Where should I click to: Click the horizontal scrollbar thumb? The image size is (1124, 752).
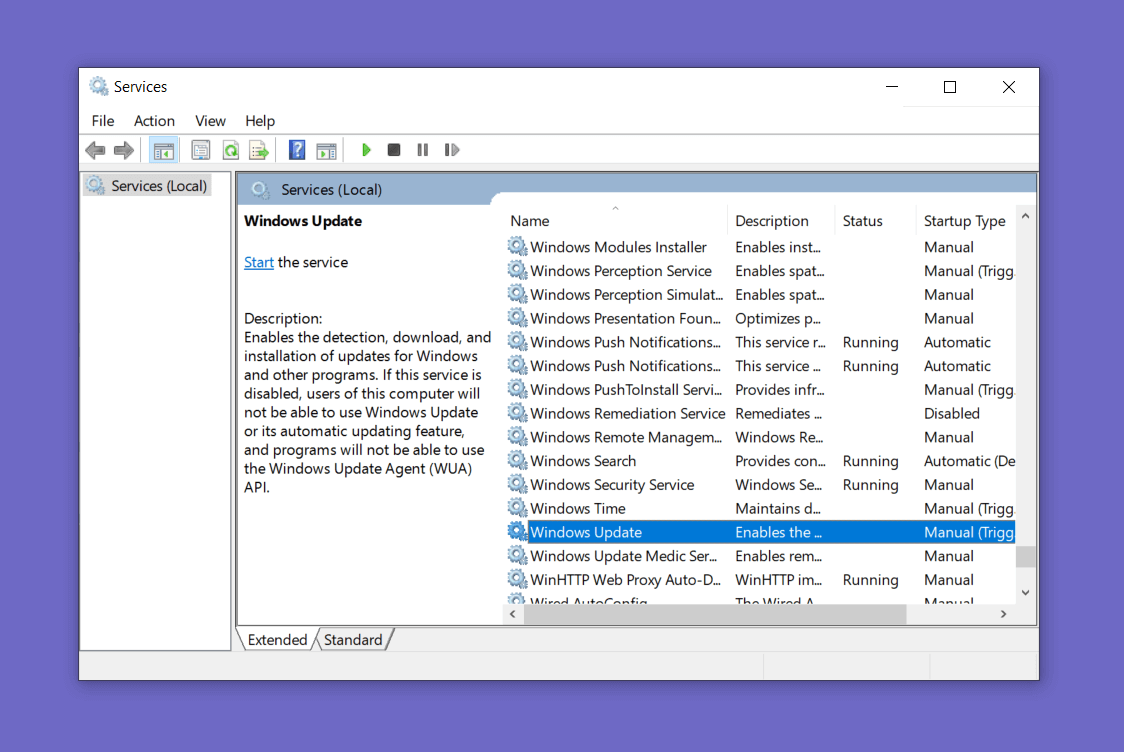pos(715,614)
